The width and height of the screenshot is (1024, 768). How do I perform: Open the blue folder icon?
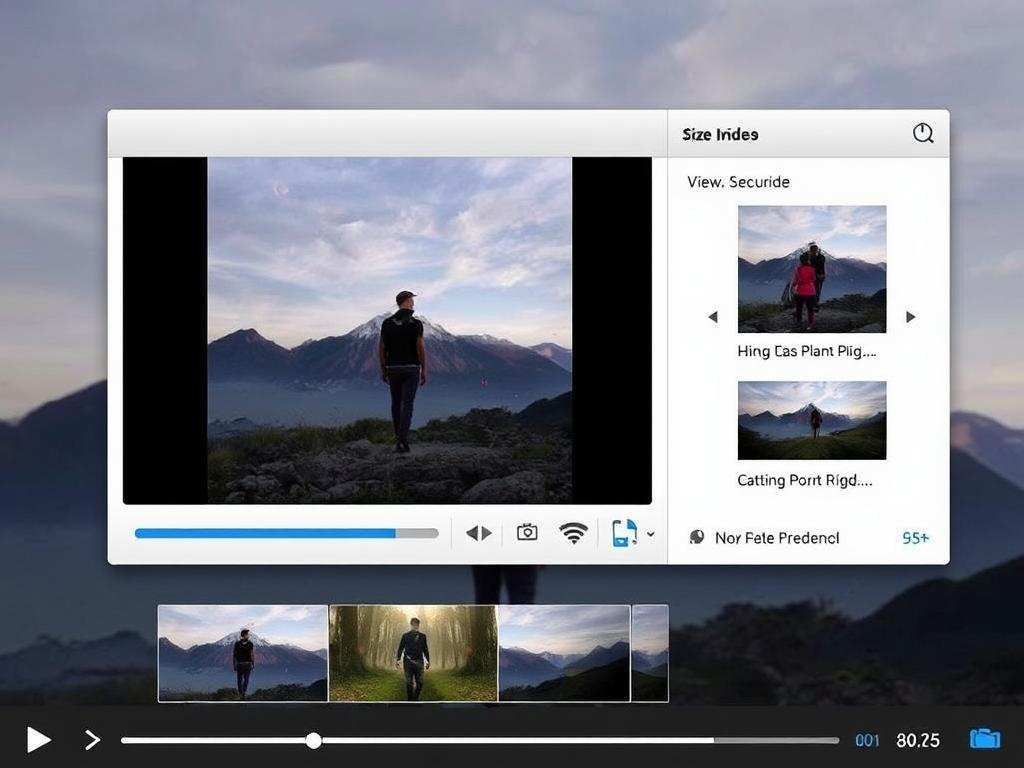985,739
